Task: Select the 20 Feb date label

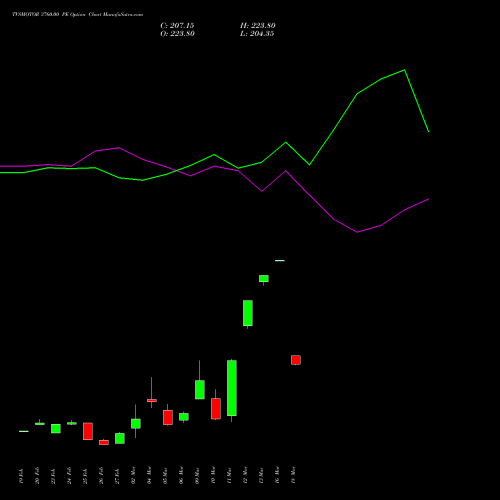Action: click(37, 475)
